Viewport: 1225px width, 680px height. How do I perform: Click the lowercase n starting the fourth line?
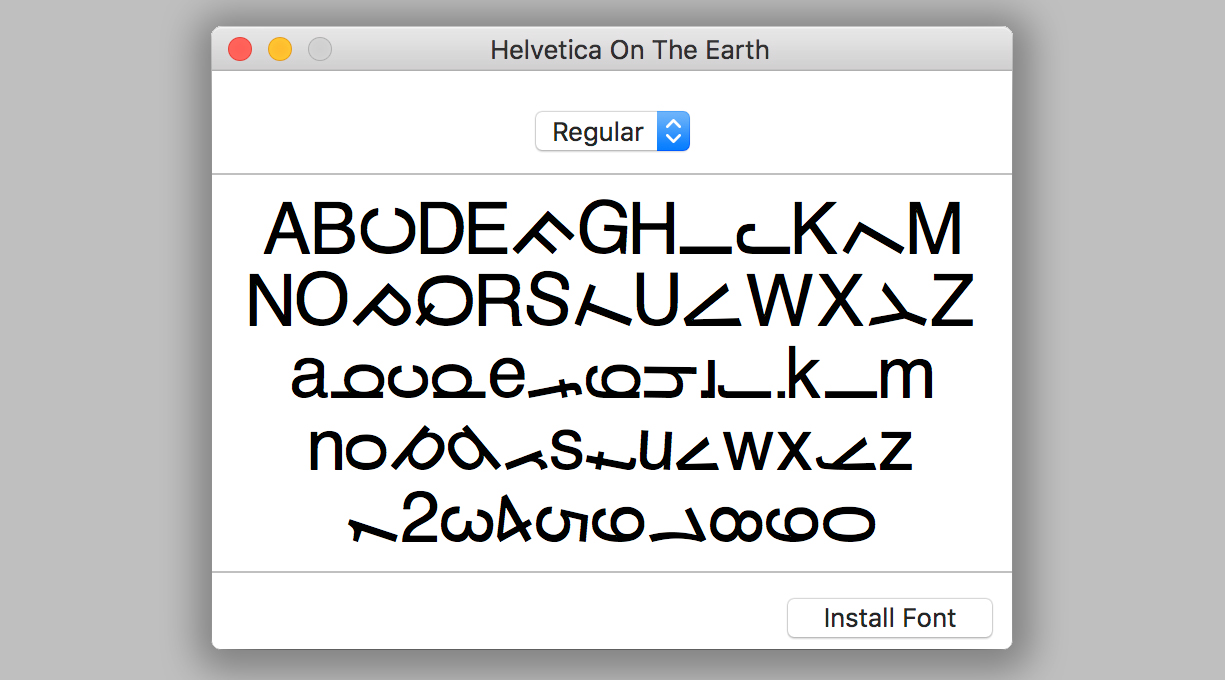(328, 450)
